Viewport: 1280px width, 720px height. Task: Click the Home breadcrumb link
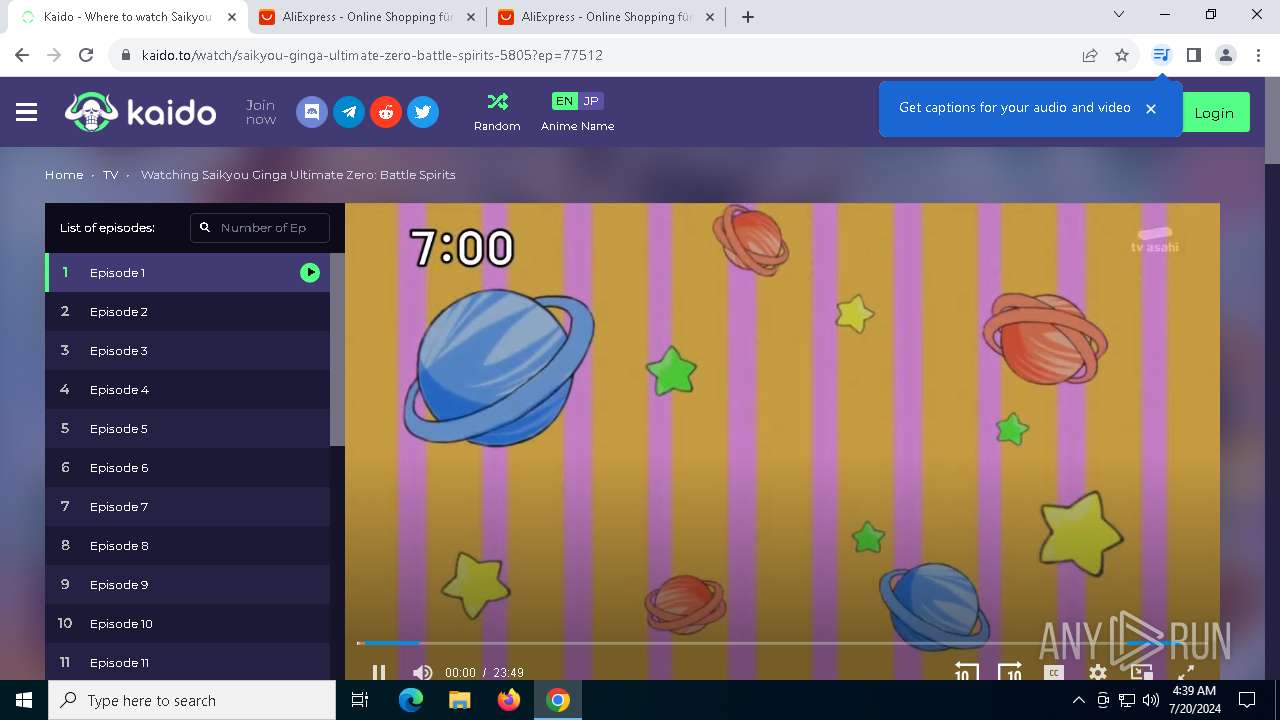pos(64,175)
